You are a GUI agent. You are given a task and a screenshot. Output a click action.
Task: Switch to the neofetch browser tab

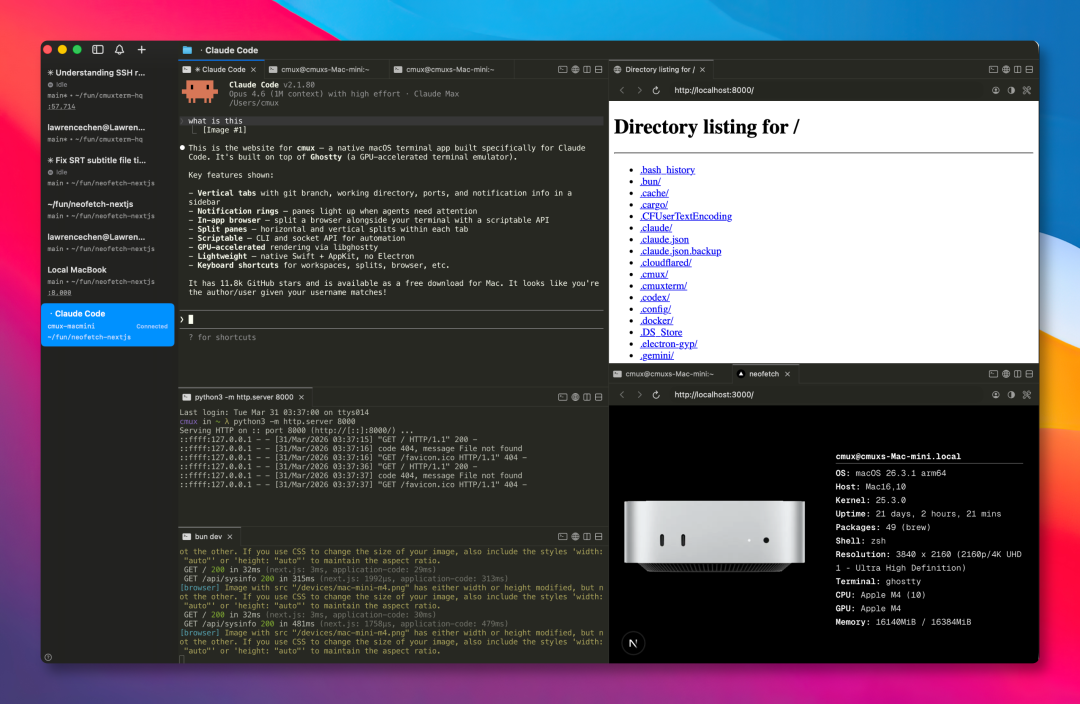(x=764, y=374)
